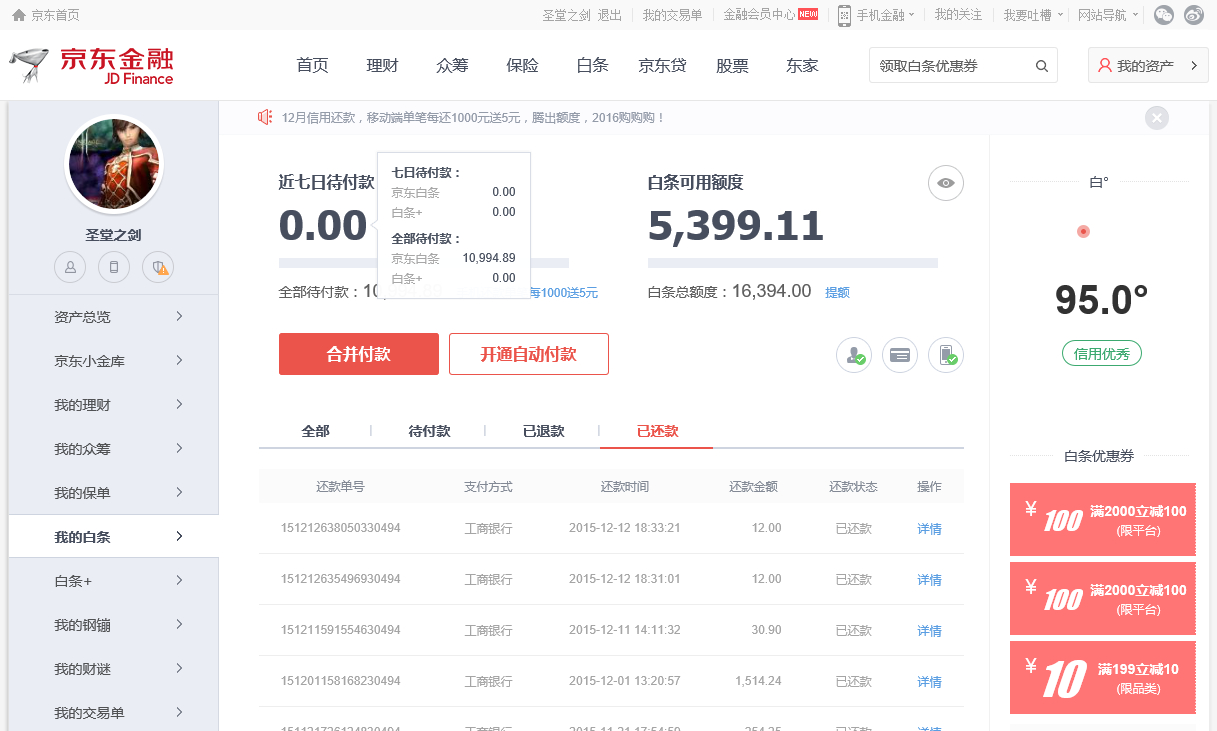The image size is (1217, 731).
Task: Click the 手机金融 phone QR icon
Action: 844,15
